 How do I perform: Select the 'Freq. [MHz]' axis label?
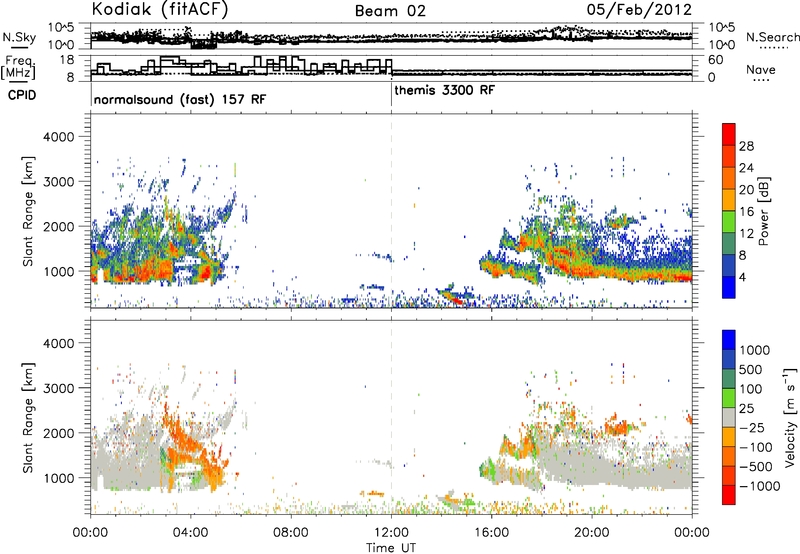pos(19,68)
